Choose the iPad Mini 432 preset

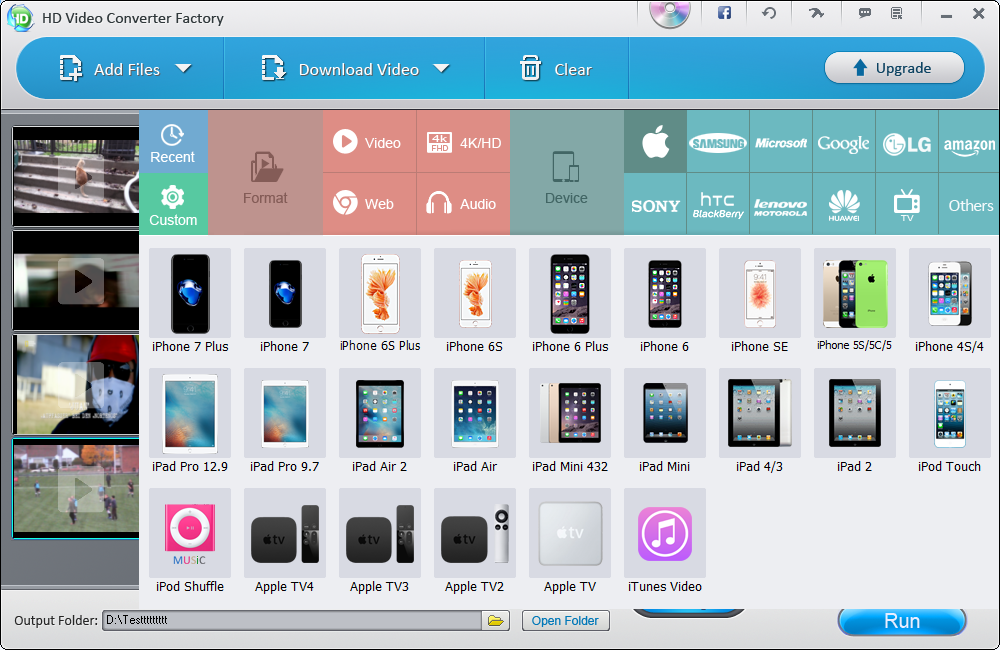[x=570, y=422]
